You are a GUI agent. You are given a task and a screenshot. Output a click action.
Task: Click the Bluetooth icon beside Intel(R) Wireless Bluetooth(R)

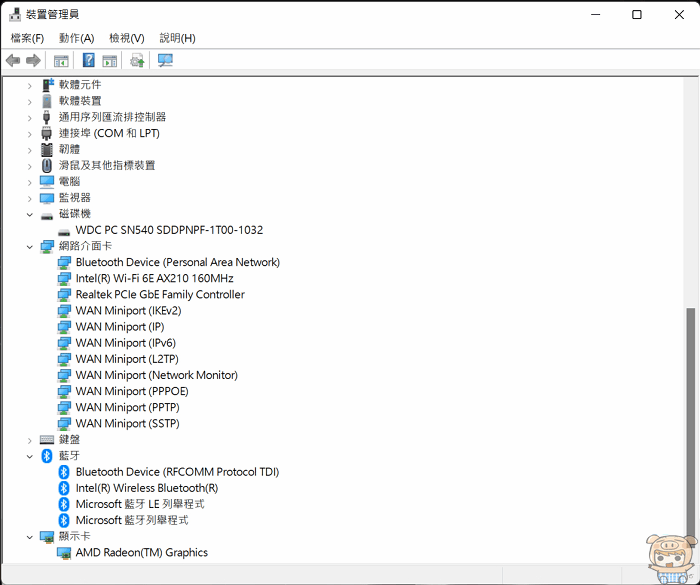coord(64,488)
